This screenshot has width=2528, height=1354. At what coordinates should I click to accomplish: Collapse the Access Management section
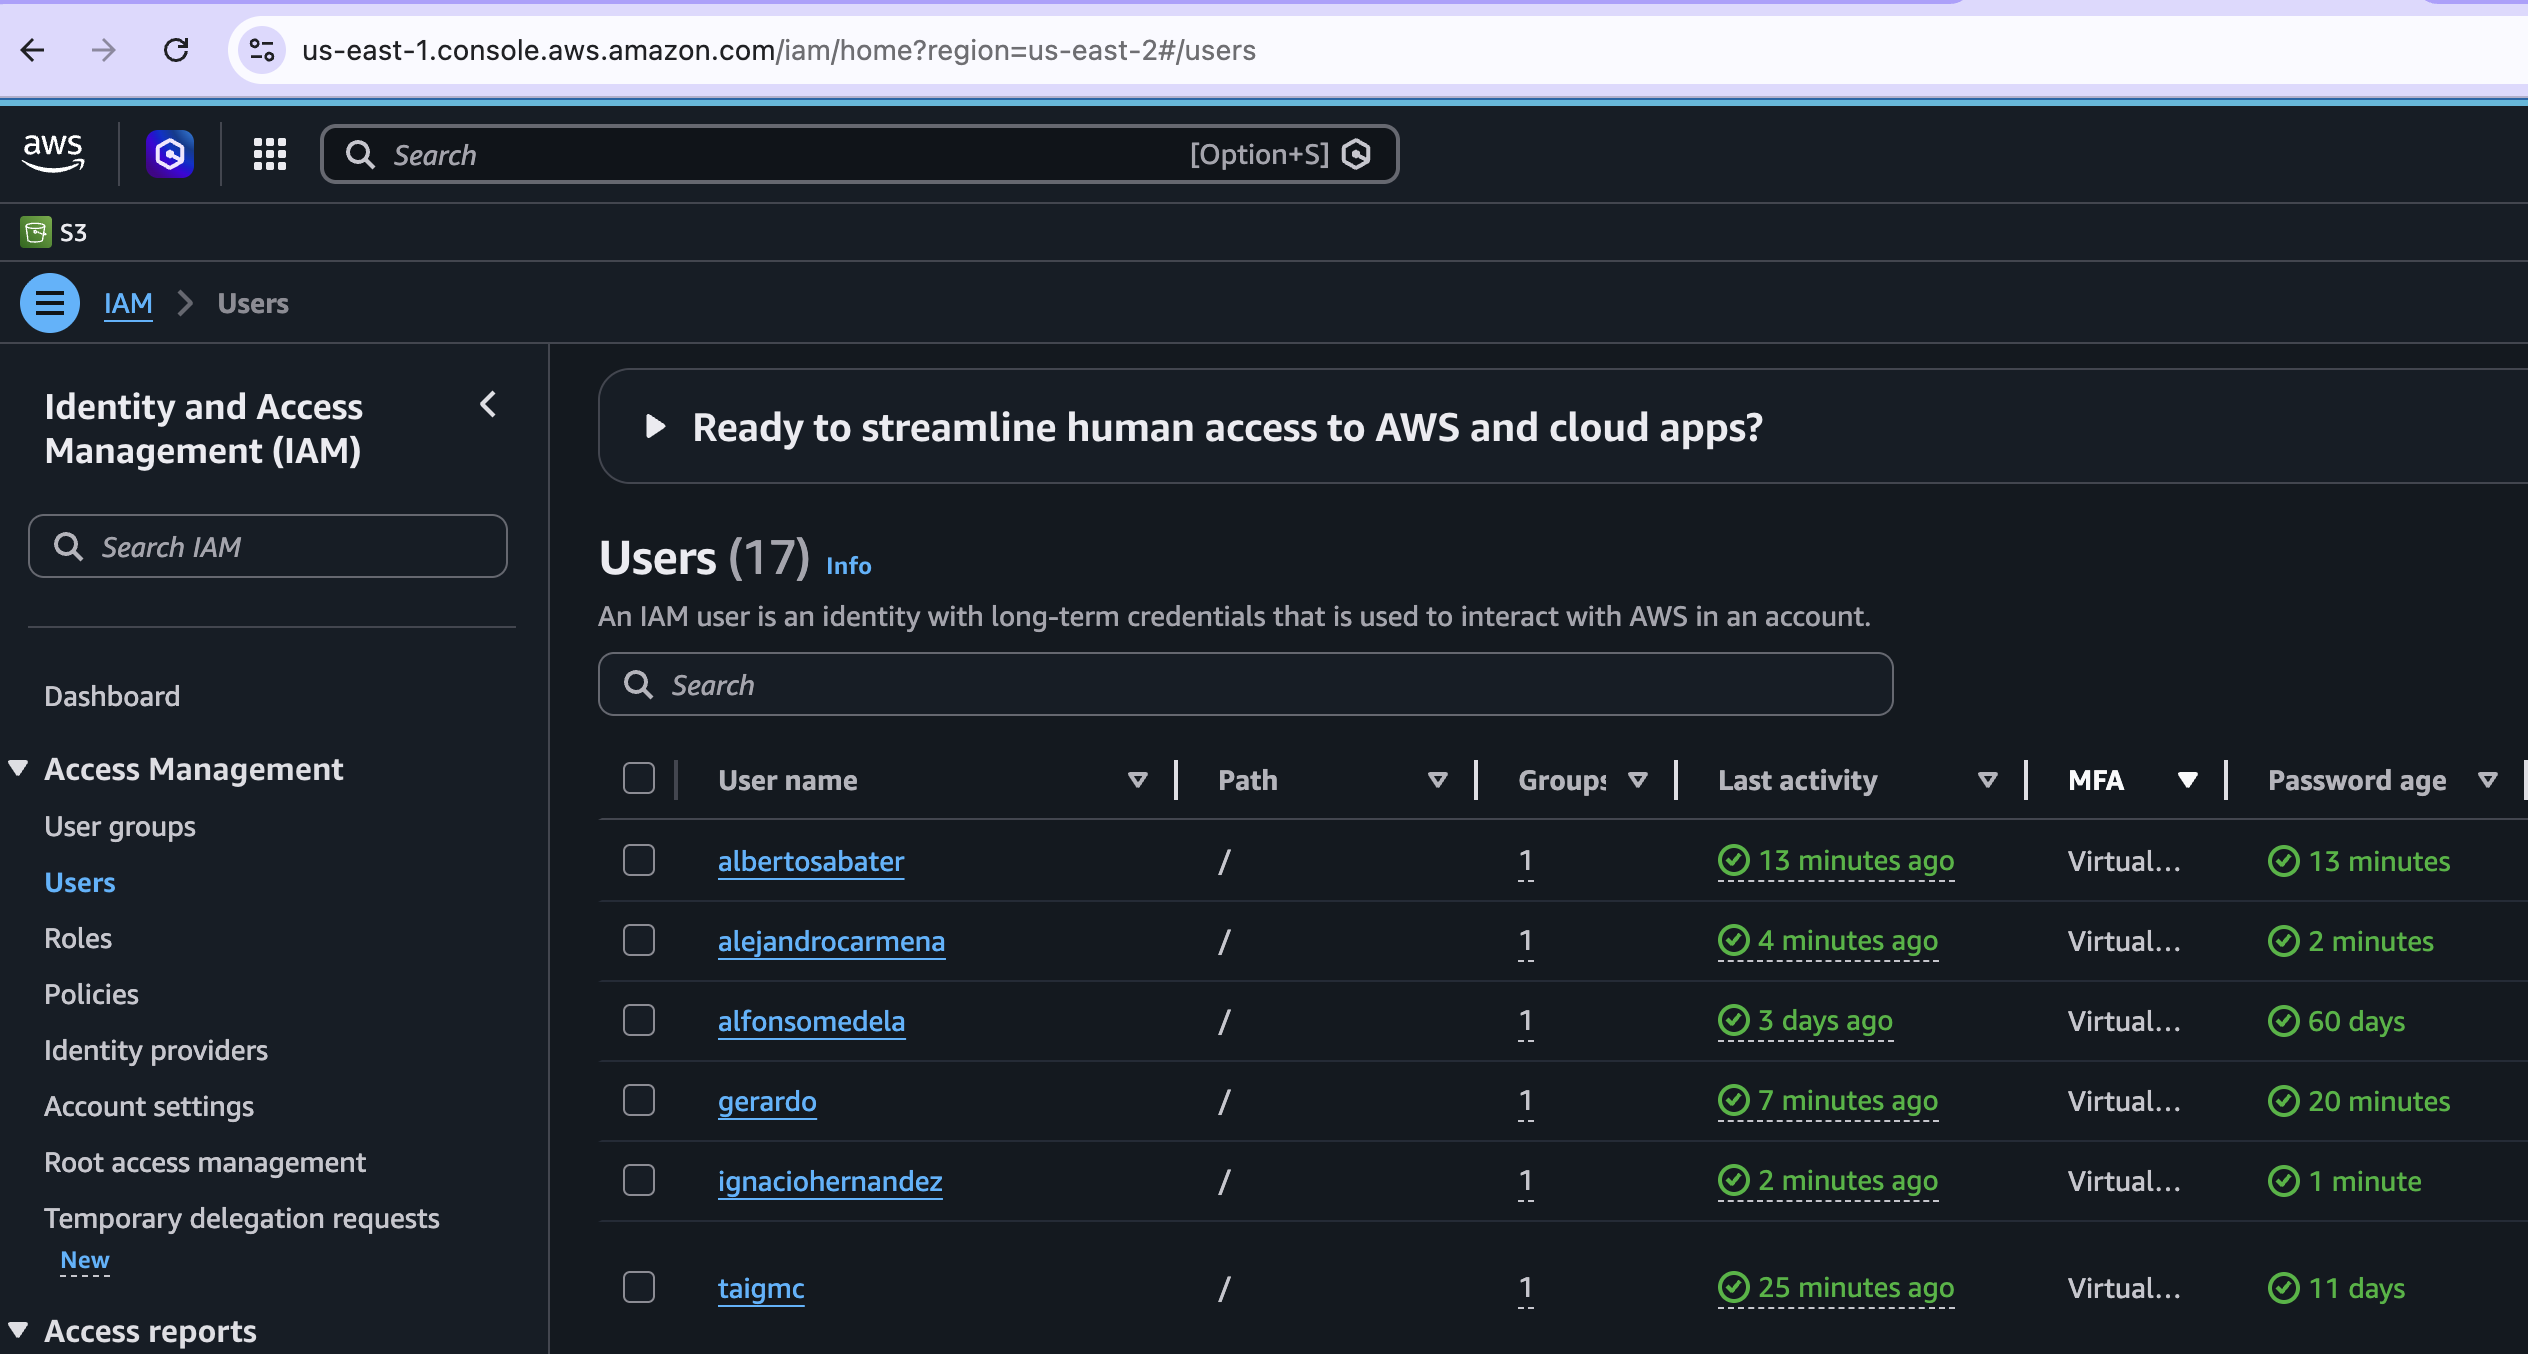coord(17,767)
